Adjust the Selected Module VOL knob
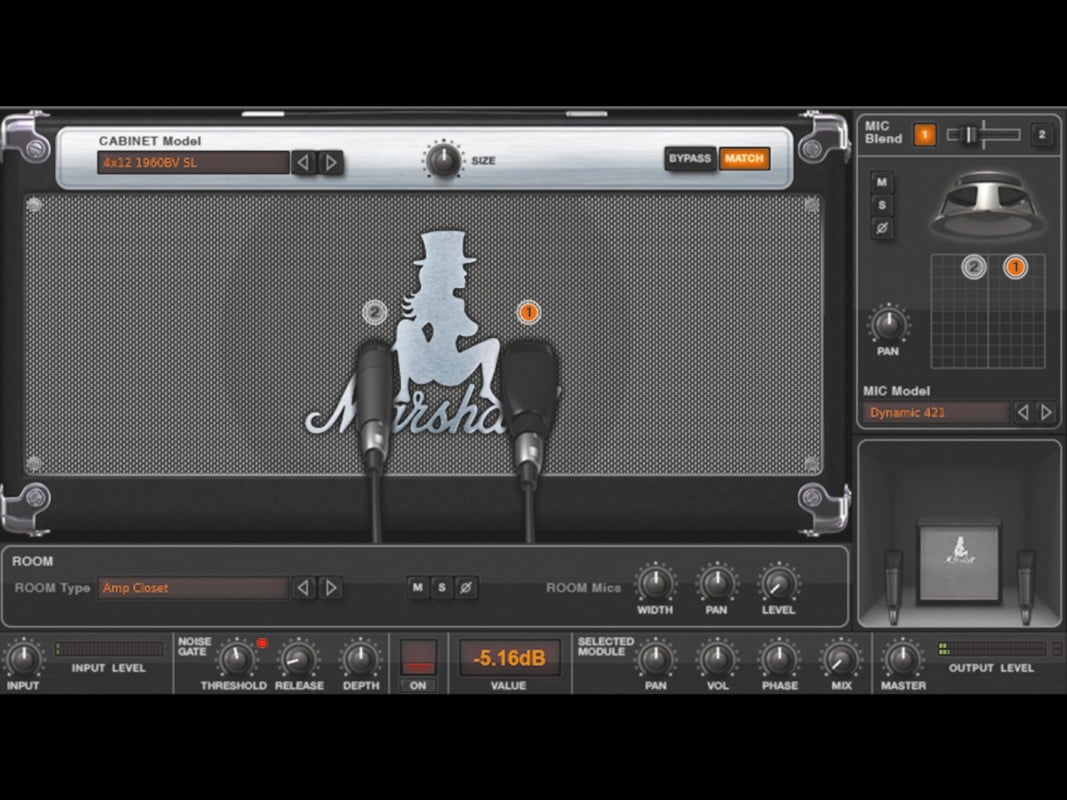This screenshot has height=800, width=1067. point(717,659)
